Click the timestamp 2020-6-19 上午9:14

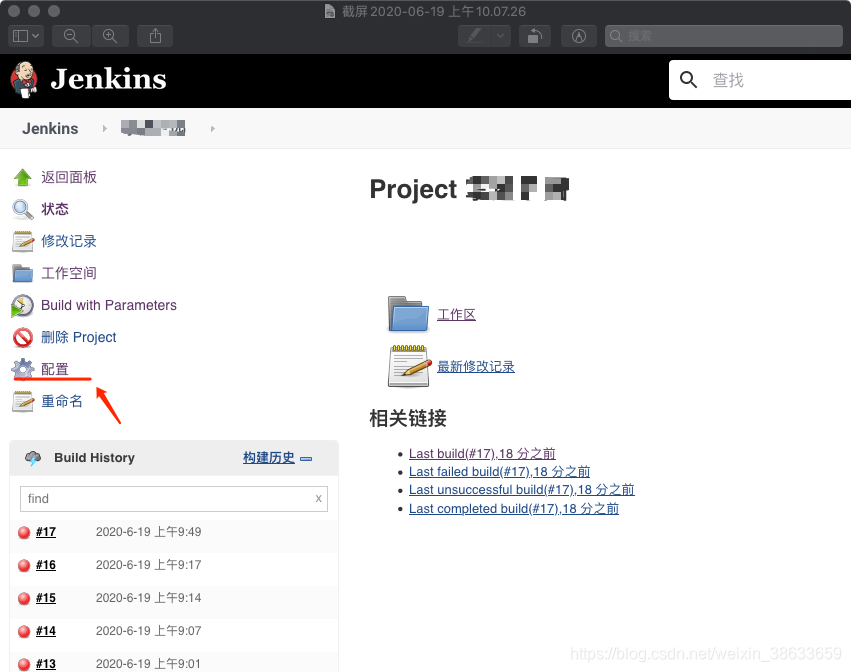[148, 598]
